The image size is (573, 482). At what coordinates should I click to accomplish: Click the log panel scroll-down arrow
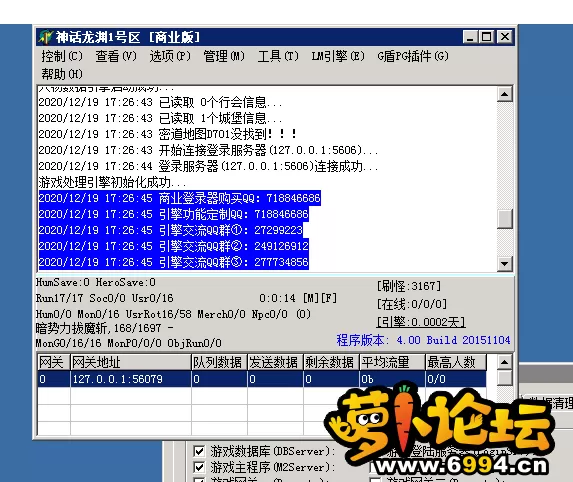point(505,263)
